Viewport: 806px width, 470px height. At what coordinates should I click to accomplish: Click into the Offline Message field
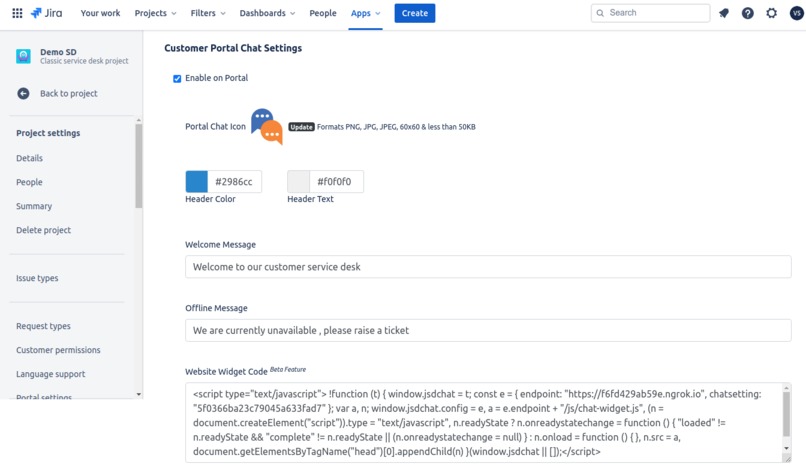click(x=488, y=330)
